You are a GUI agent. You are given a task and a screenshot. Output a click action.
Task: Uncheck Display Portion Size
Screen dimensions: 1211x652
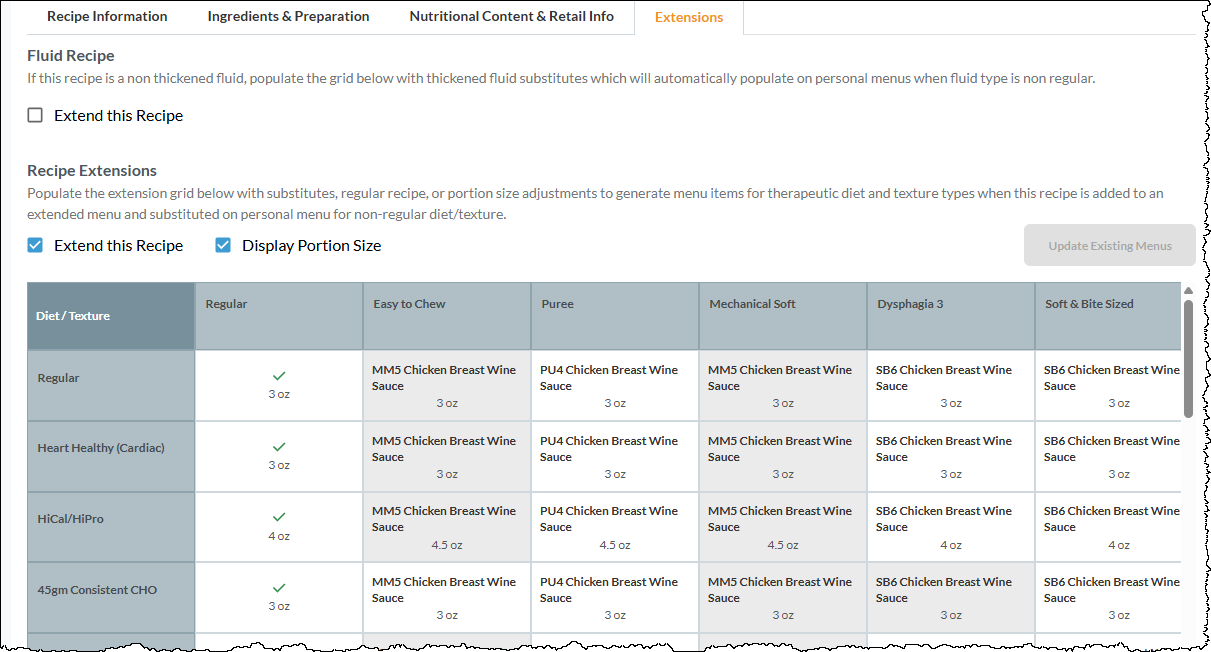click(223, 245)
